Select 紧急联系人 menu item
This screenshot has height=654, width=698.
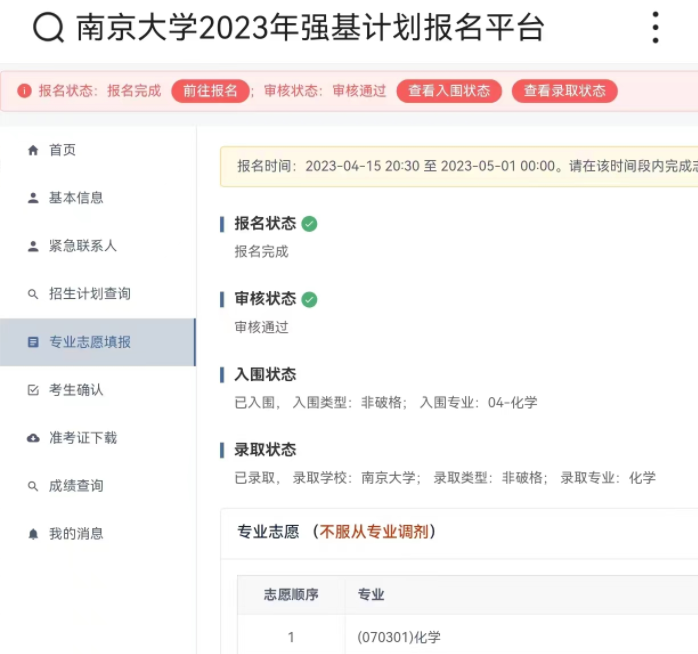coord(97,246)
